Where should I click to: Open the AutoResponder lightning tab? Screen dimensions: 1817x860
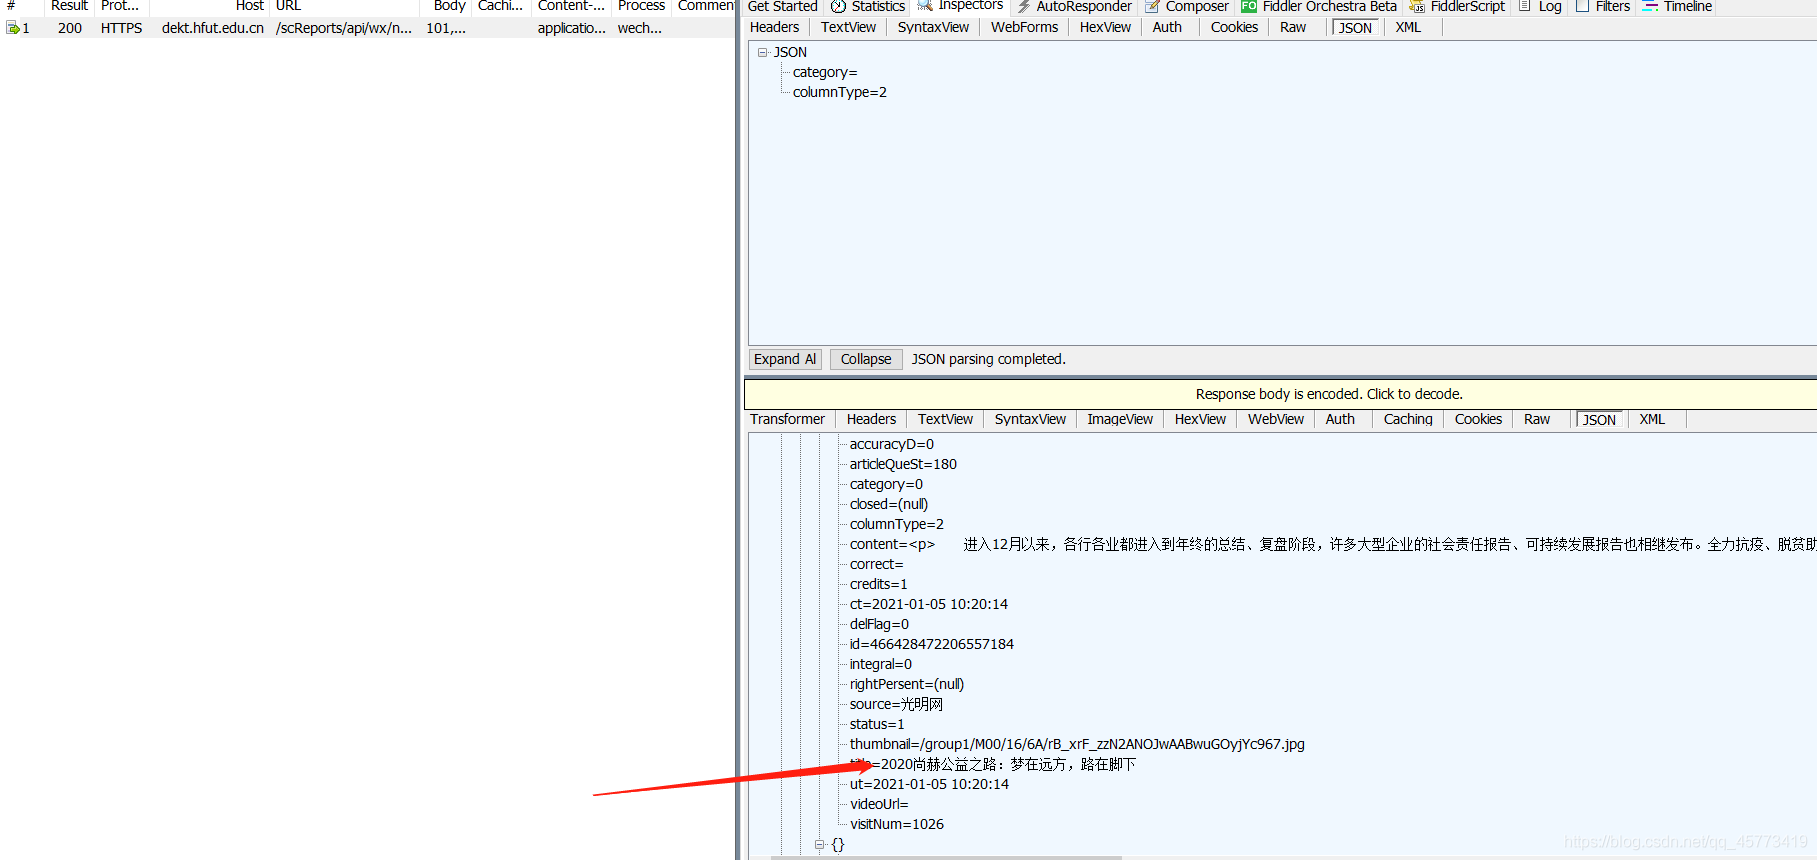click(x=1074, y=6)
